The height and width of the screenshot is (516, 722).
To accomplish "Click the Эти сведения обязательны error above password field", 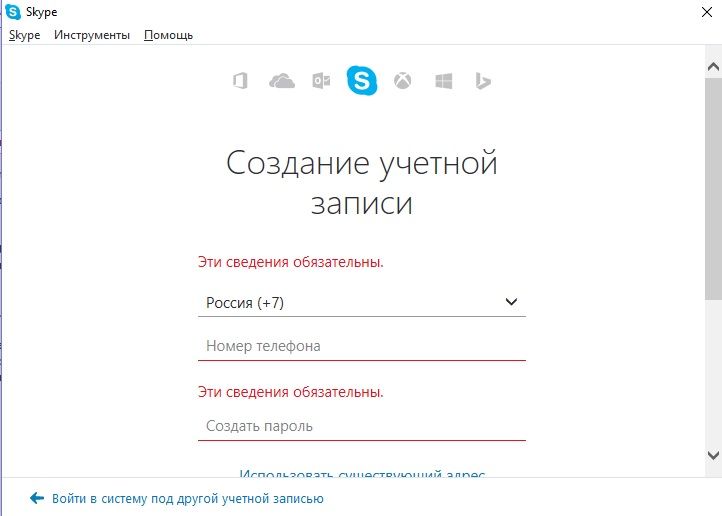I will 291,392.
